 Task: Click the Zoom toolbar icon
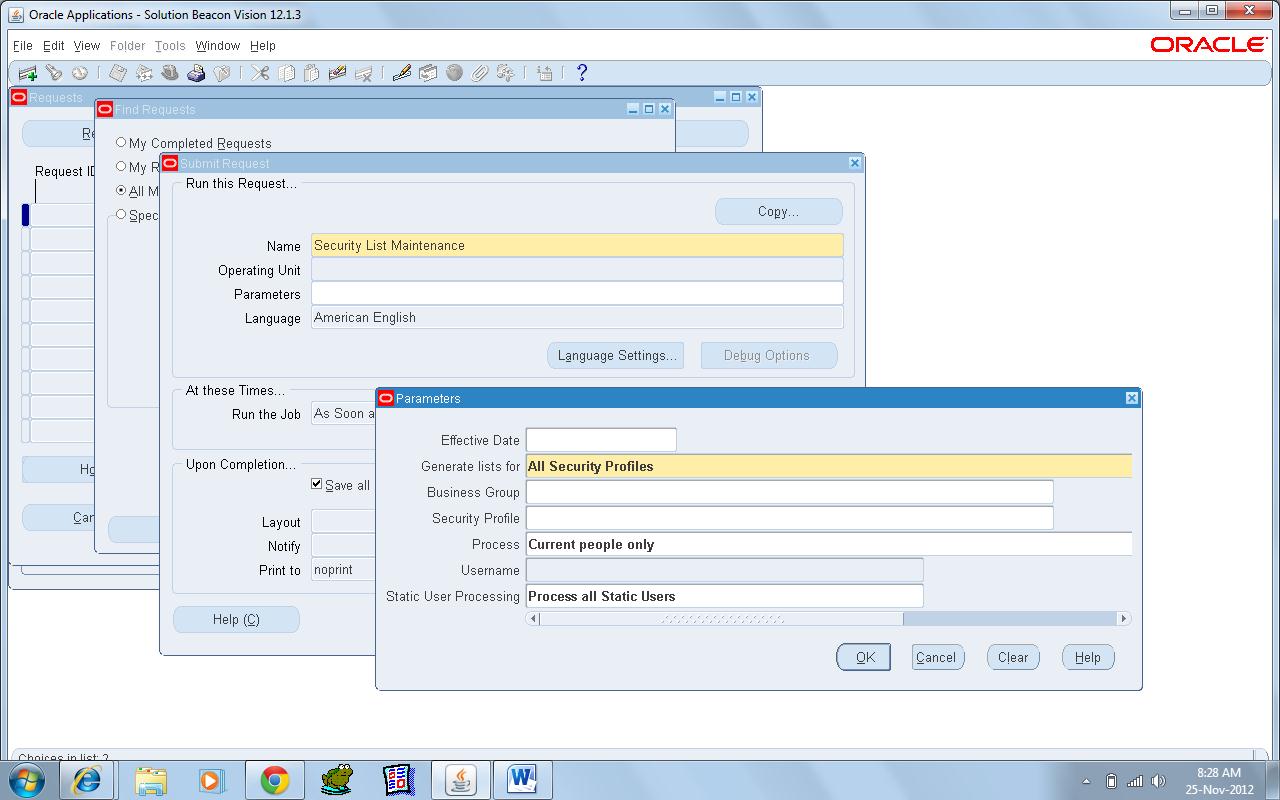point(428,73)
